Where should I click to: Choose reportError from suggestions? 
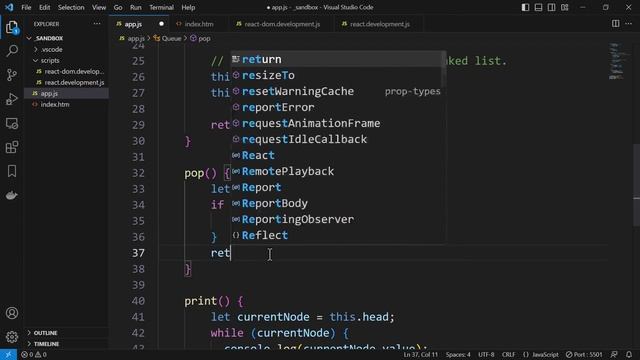[x=338, y=107]
